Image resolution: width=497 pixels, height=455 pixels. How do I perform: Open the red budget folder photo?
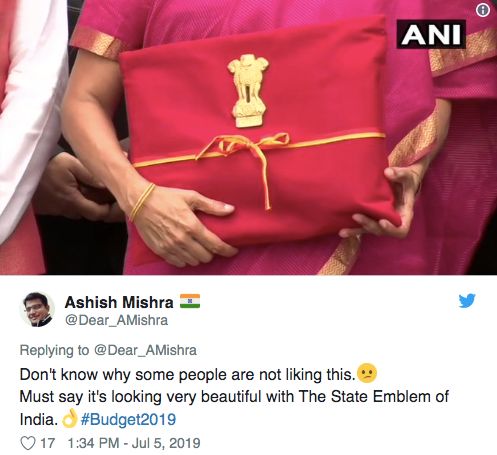(x=248, y=137)
